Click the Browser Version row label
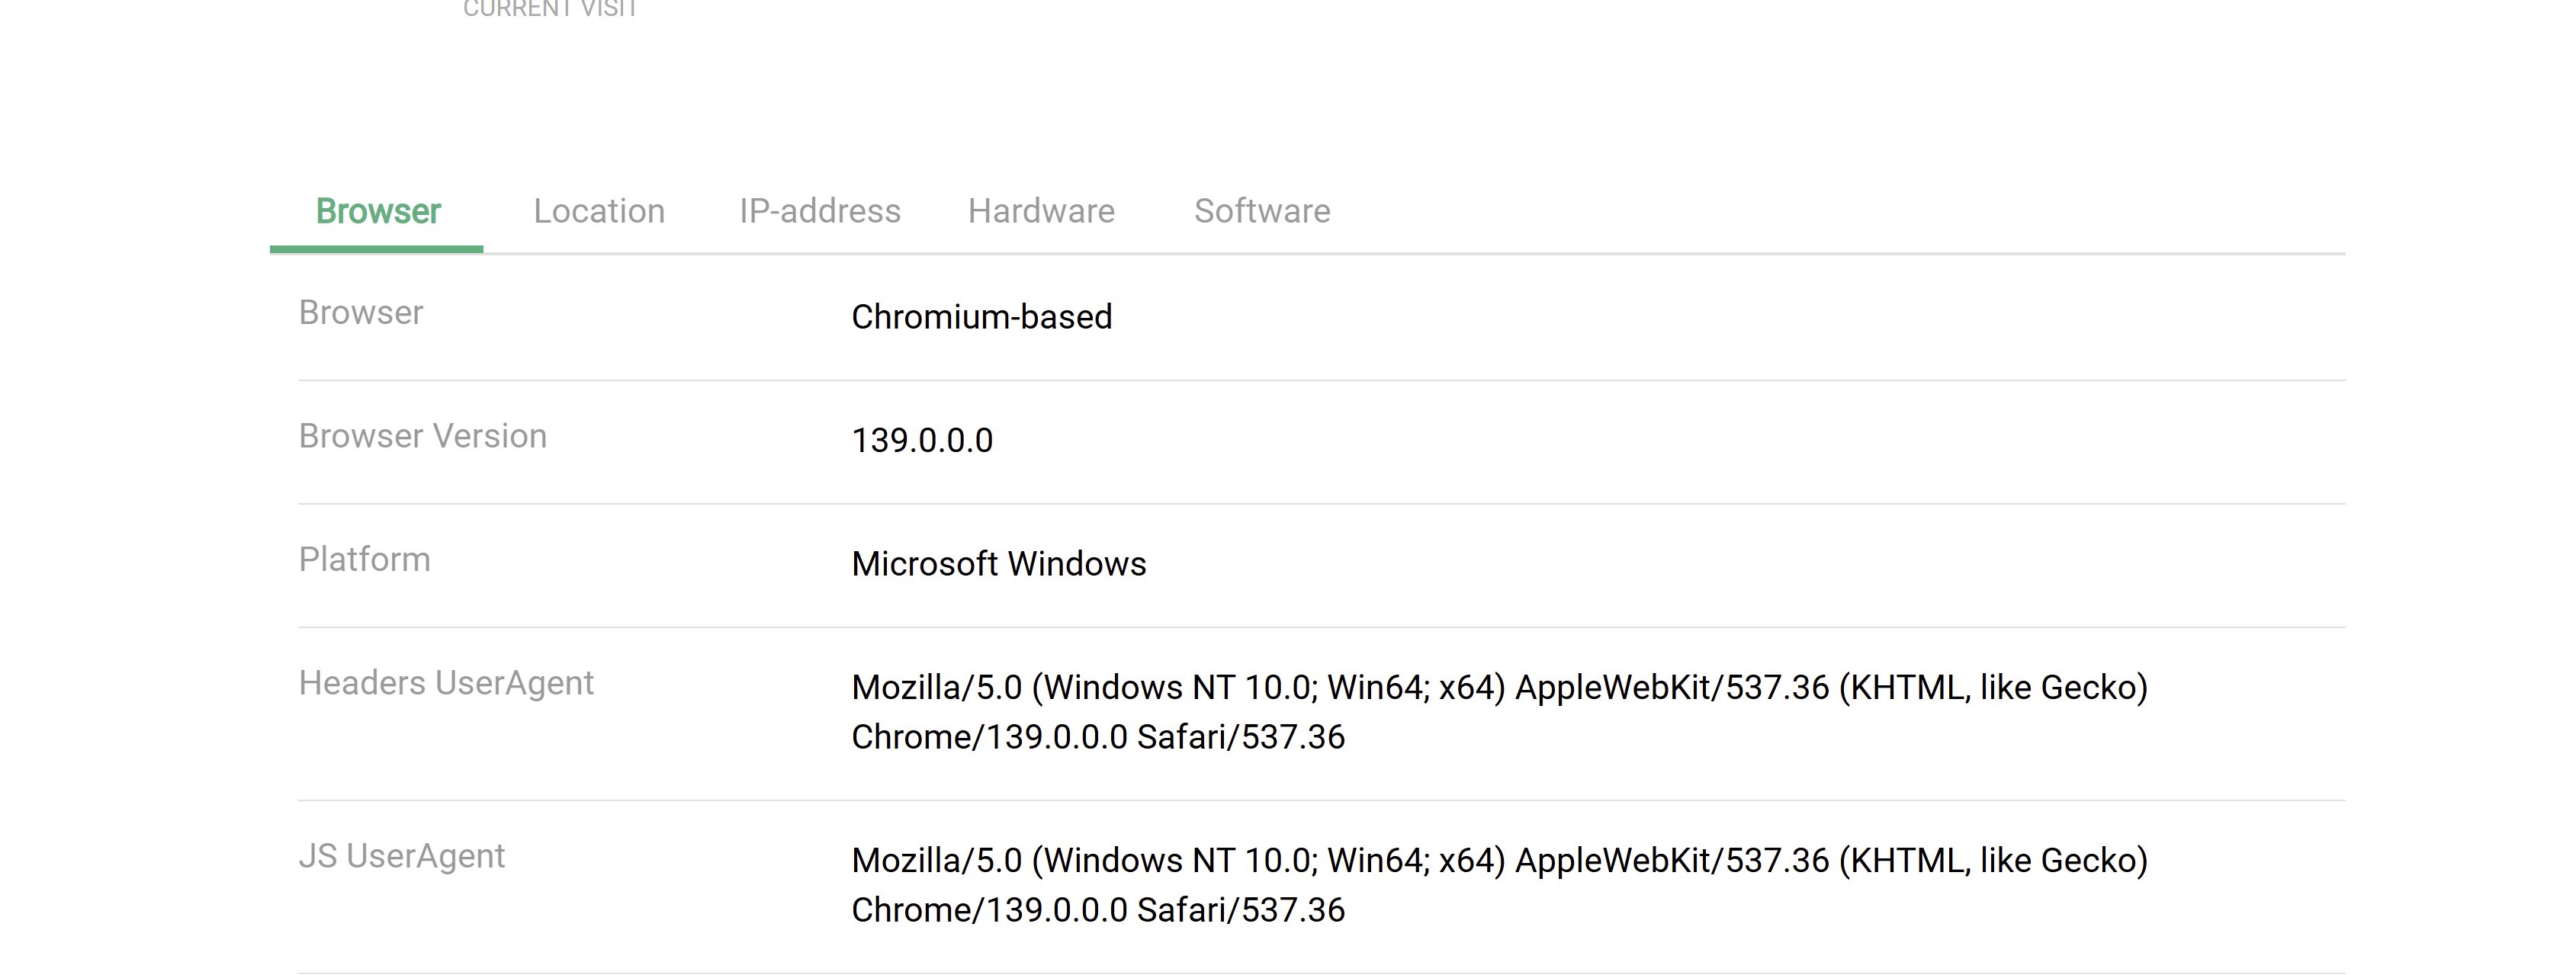Image resolution: width=2576 pixels, height=975 pixels. click(x=423, y=436)
